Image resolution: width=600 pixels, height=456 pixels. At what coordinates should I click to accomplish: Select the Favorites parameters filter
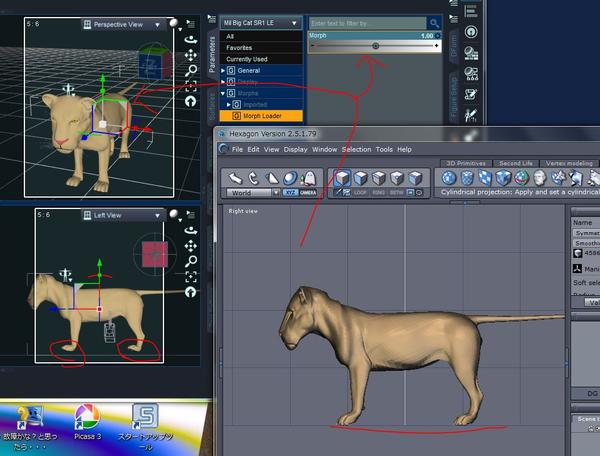pos(261,48)
